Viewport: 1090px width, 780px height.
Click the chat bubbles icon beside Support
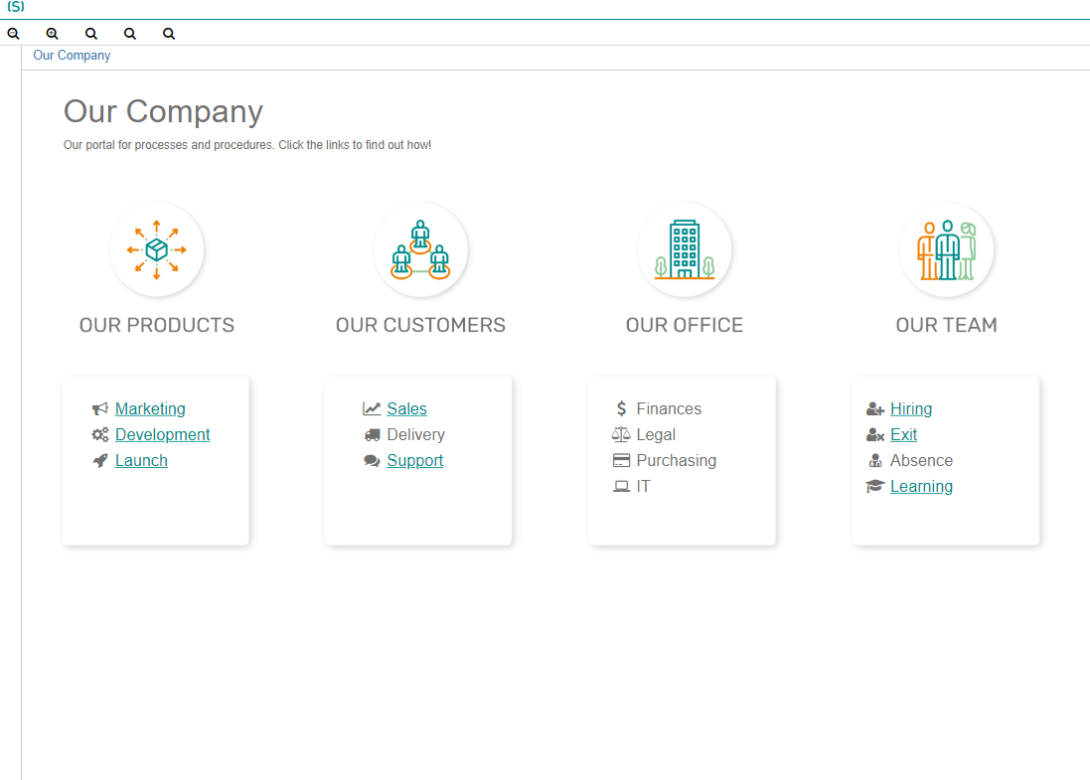tap(372, 461)
